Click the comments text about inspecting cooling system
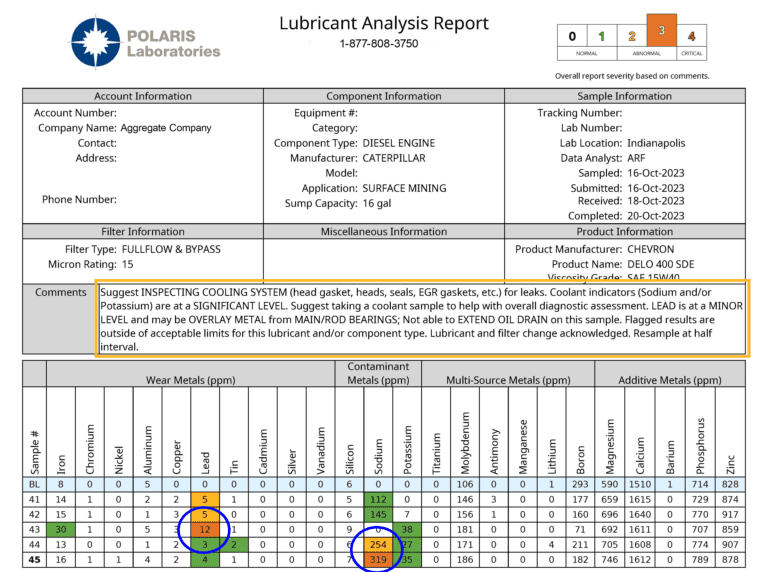 [422, 319]
